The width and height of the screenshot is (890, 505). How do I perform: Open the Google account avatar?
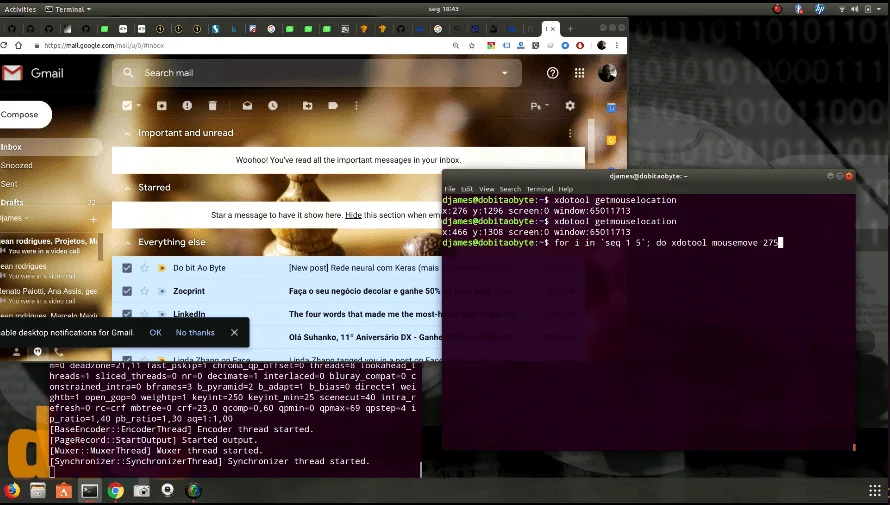pos(607,73)
